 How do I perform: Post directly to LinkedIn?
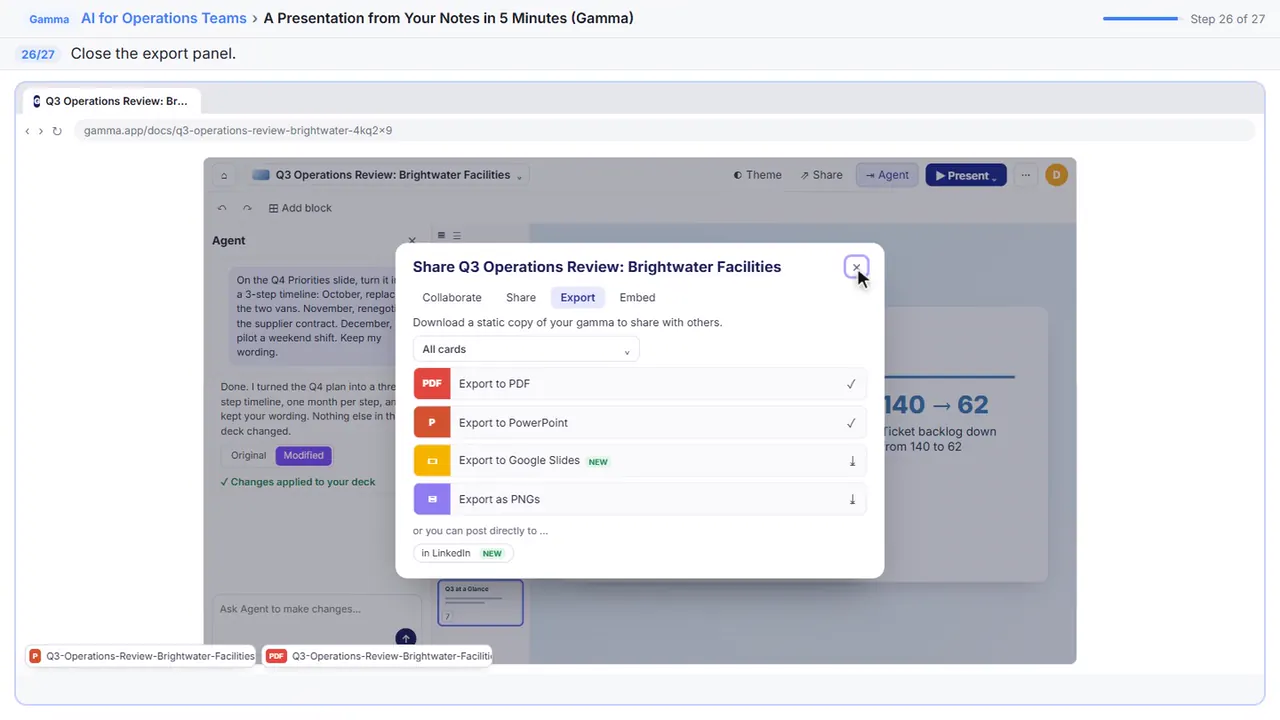(x=461, y=553)
